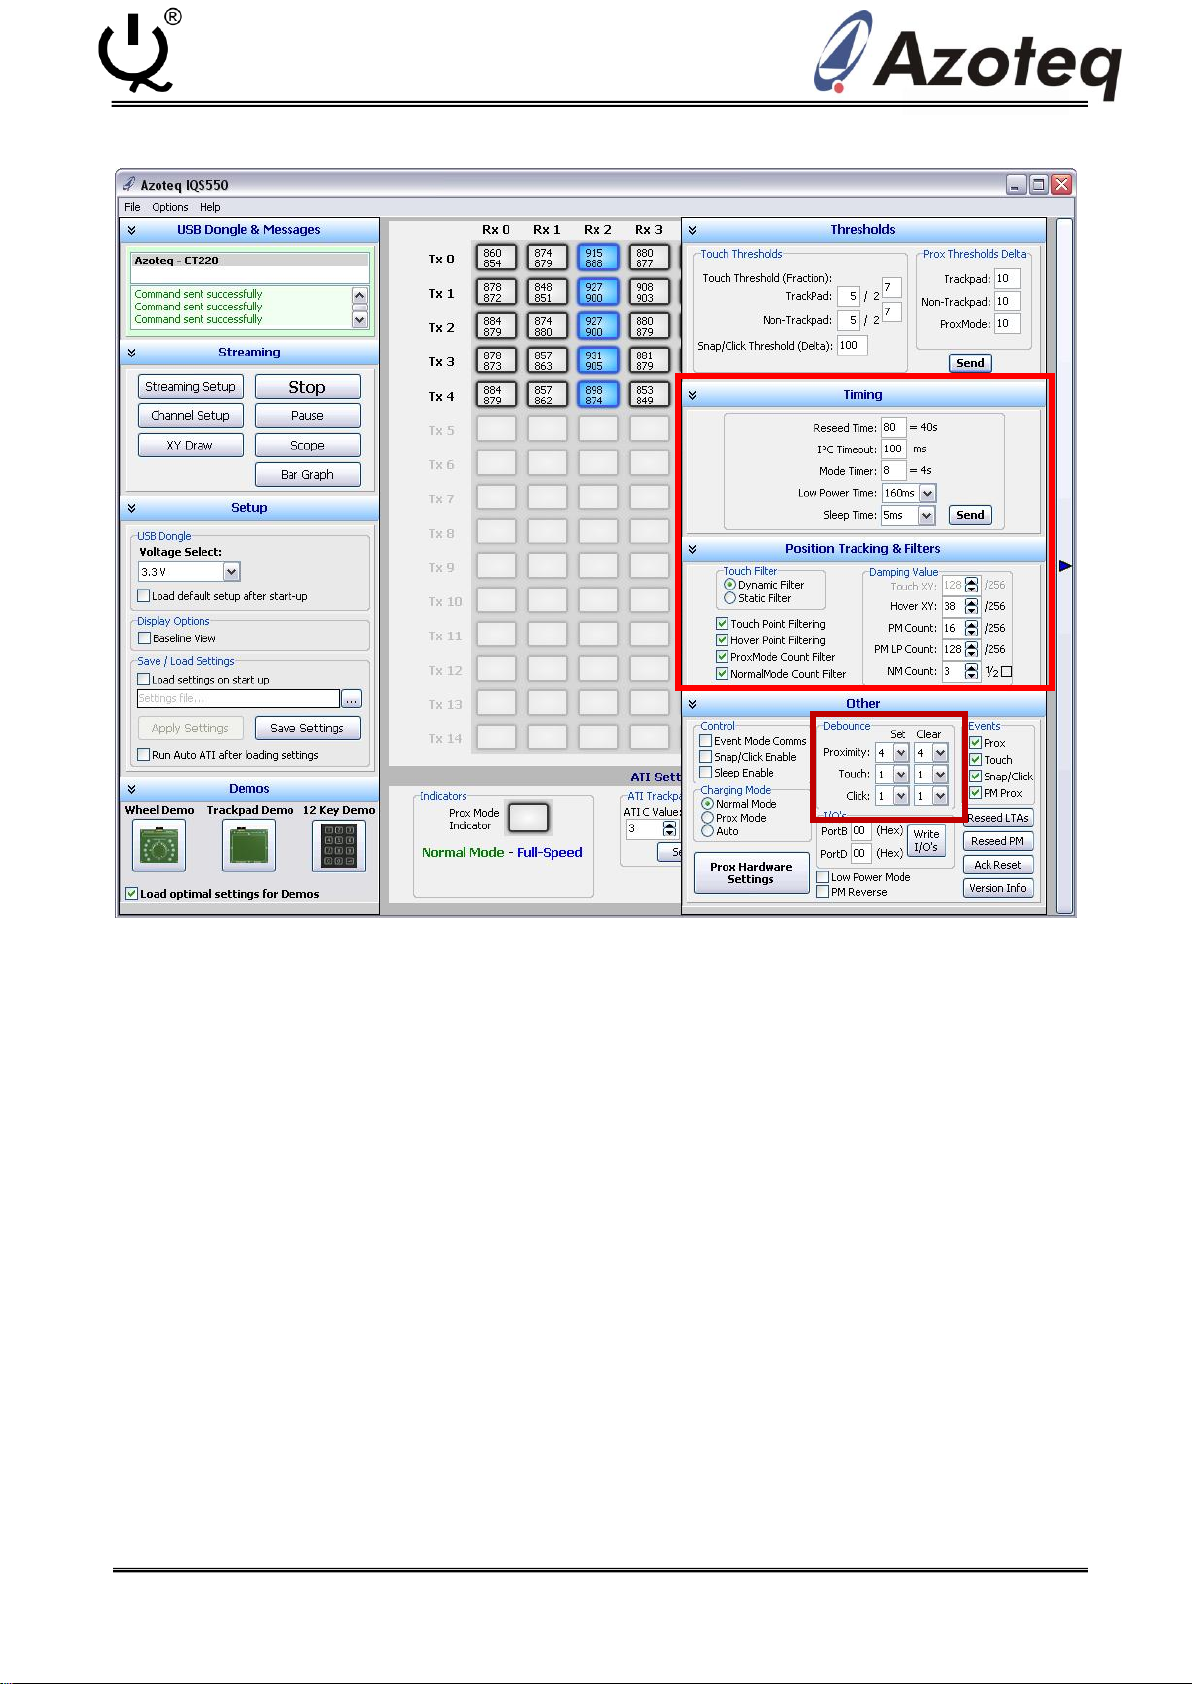Click Send in the Timing panel
The image size is (1192, 1684).
tap(970, 516)
